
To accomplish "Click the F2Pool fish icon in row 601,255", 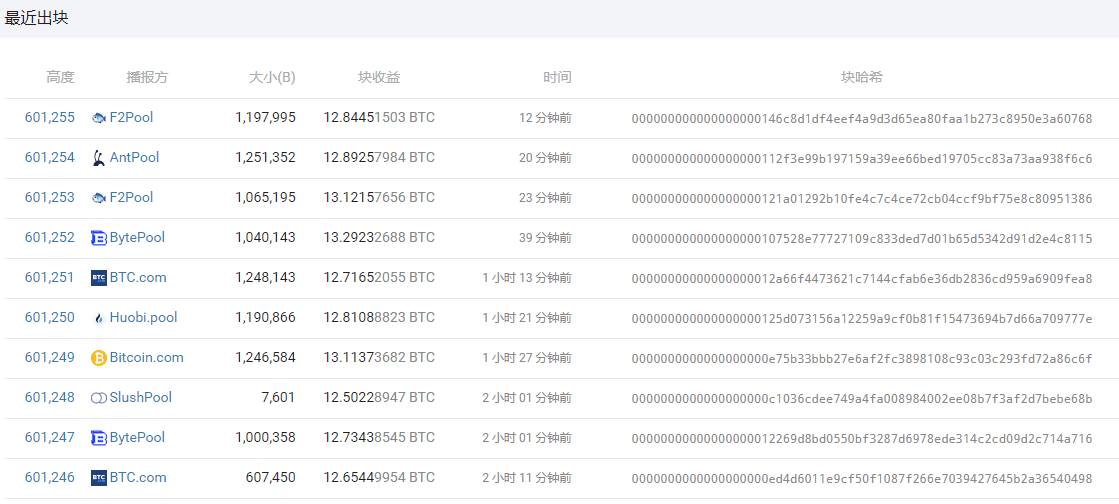I will 99,118.
